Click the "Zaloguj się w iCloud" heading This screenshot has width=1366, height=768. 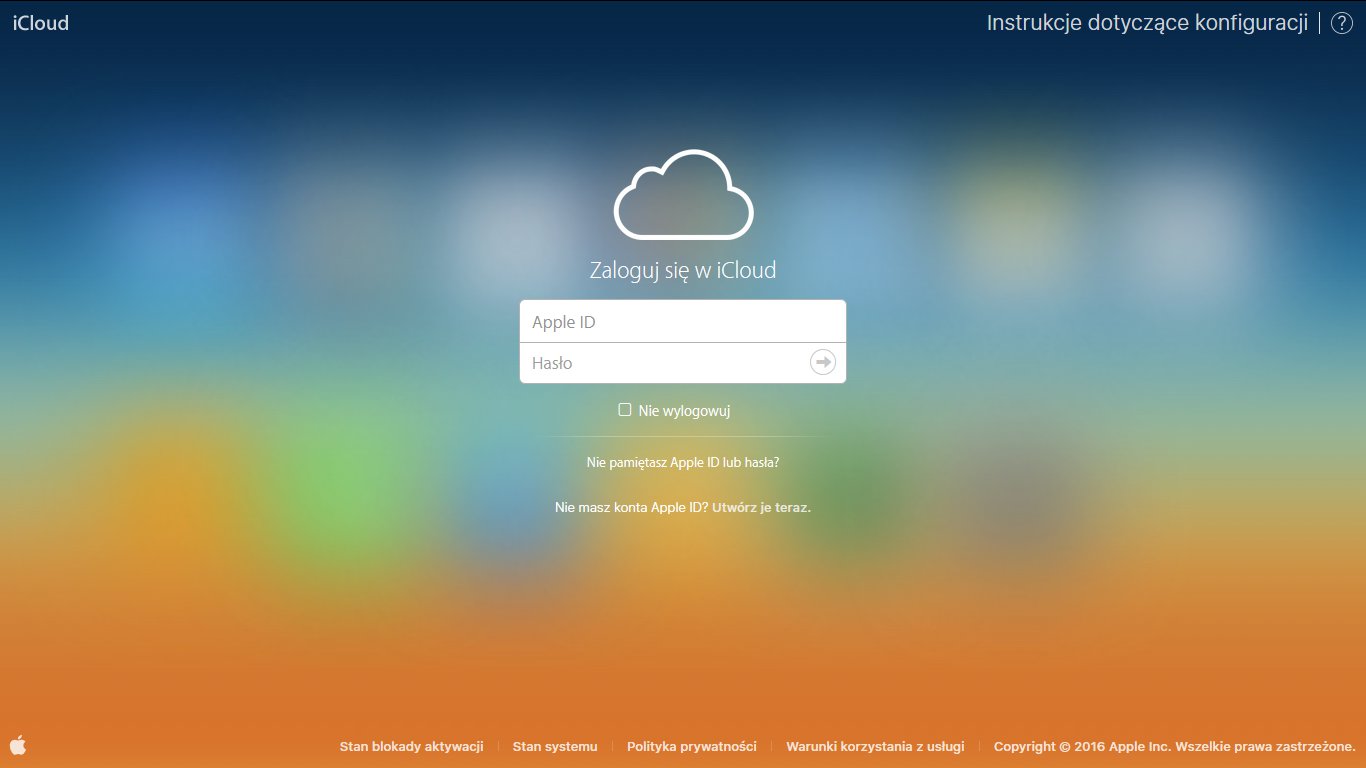[683, 270]
